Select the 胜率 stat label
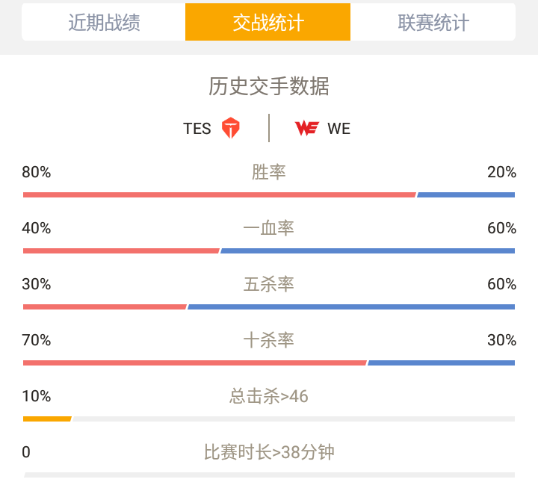The height and width of the screenshot is (500, 538). coord(269,172)
